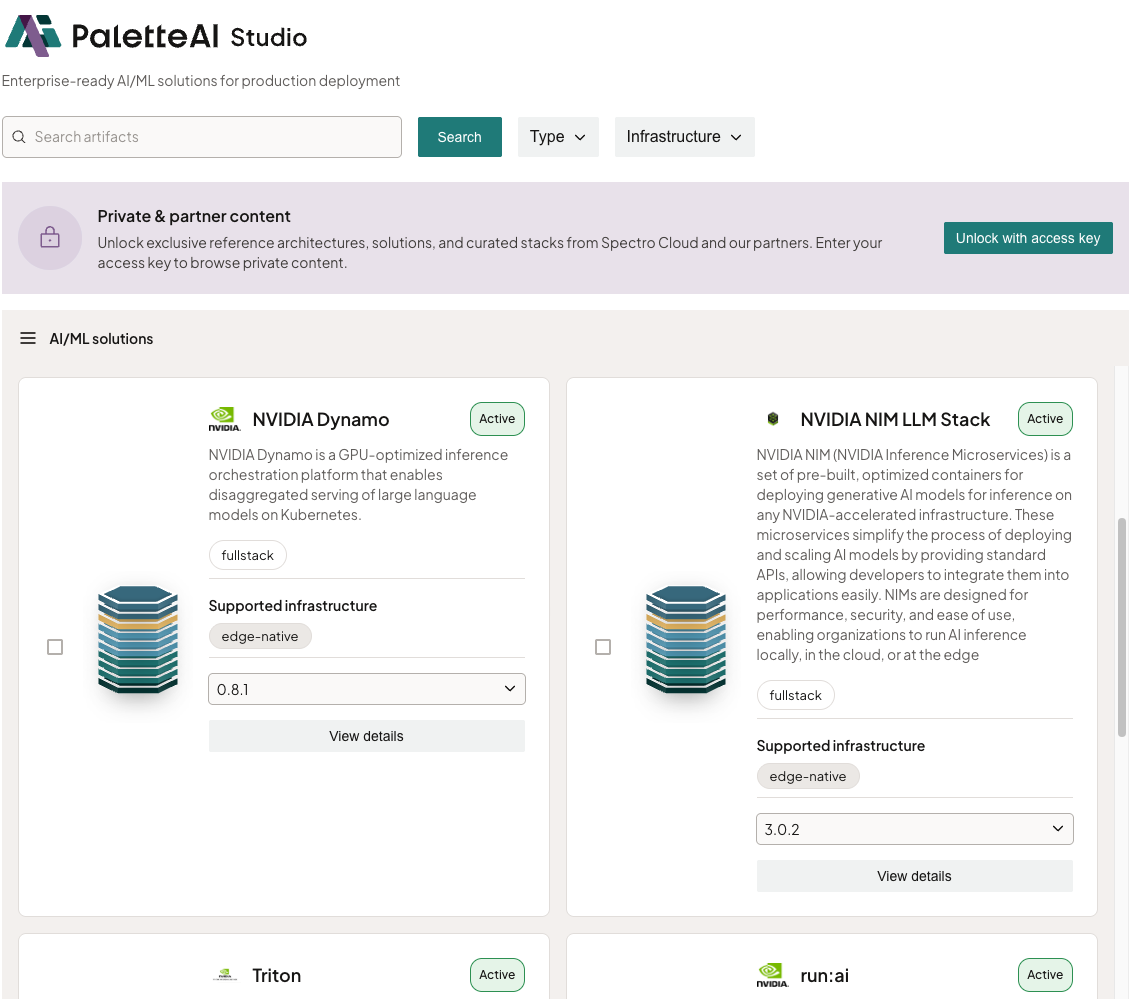1129x1004 pixels.
Task: Click the NVIDIA icon on the run:ai card
Action: (772, 974)
